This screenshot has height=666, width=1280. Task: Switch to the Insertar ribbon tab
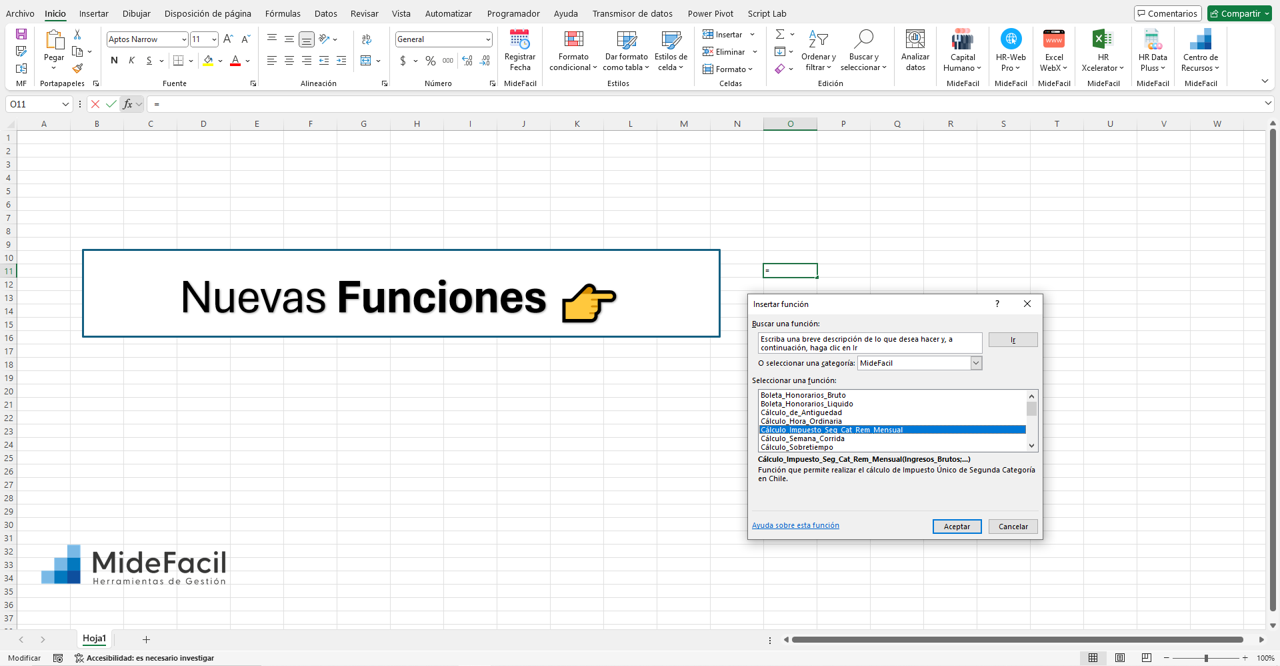92,13
